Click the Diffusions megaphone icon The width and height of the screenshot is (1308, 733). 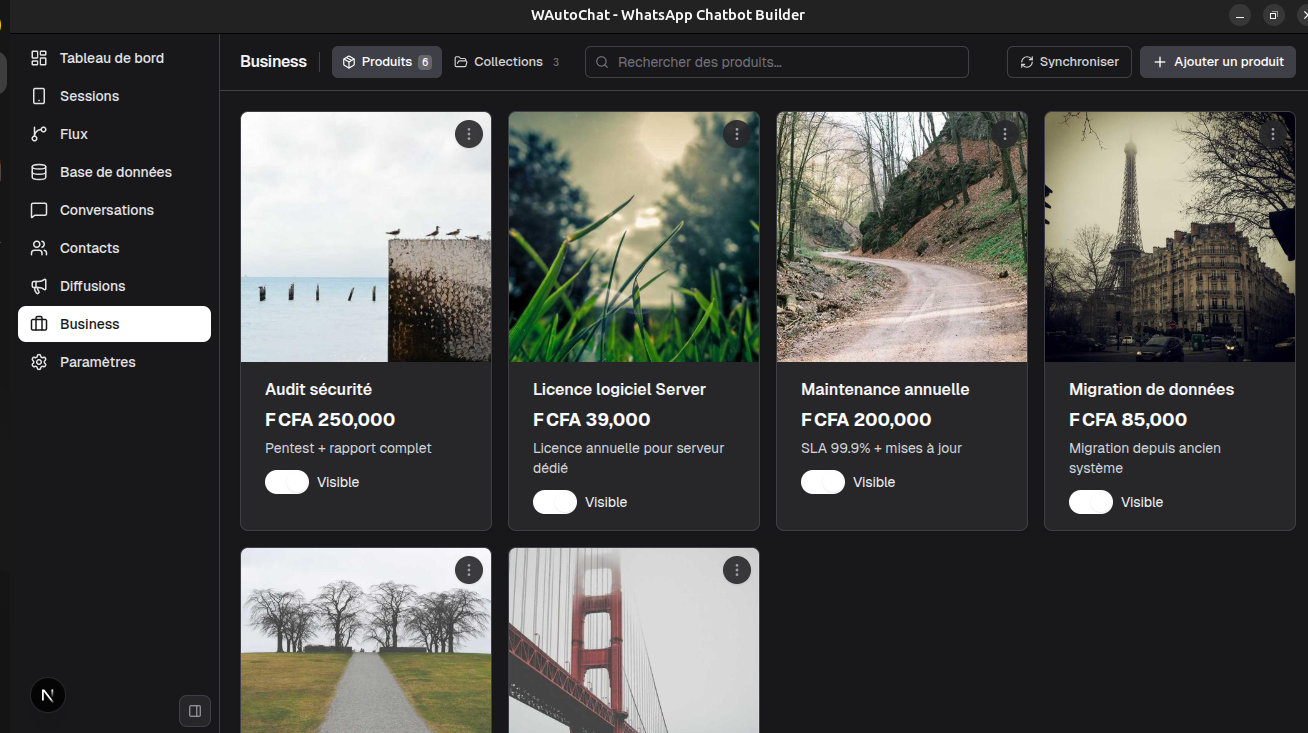(x=39, y=286)
